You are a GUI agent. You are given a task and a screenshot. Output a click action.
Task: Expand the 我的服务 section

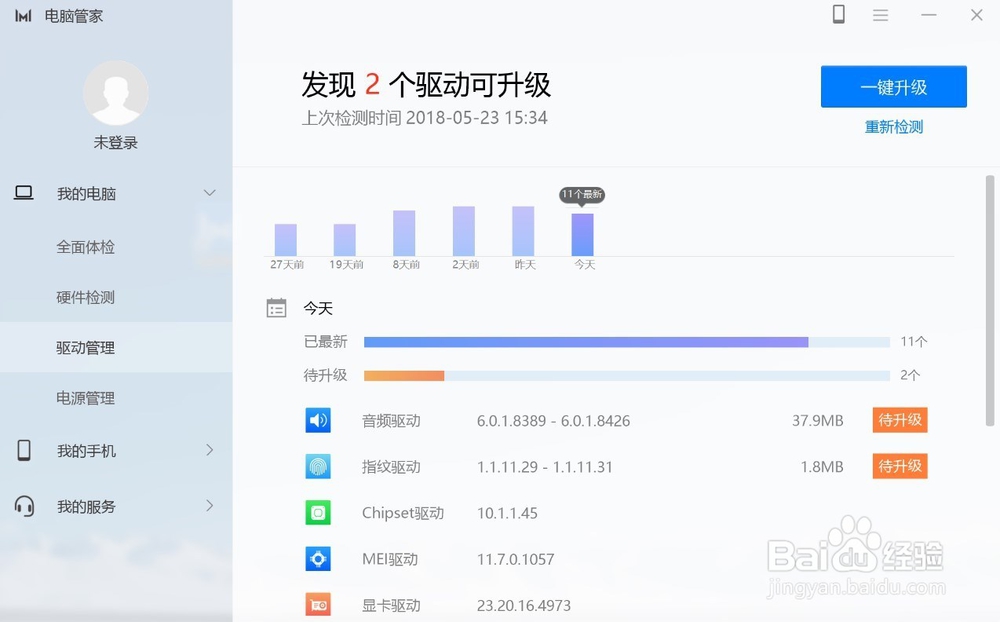pos(210,506)
